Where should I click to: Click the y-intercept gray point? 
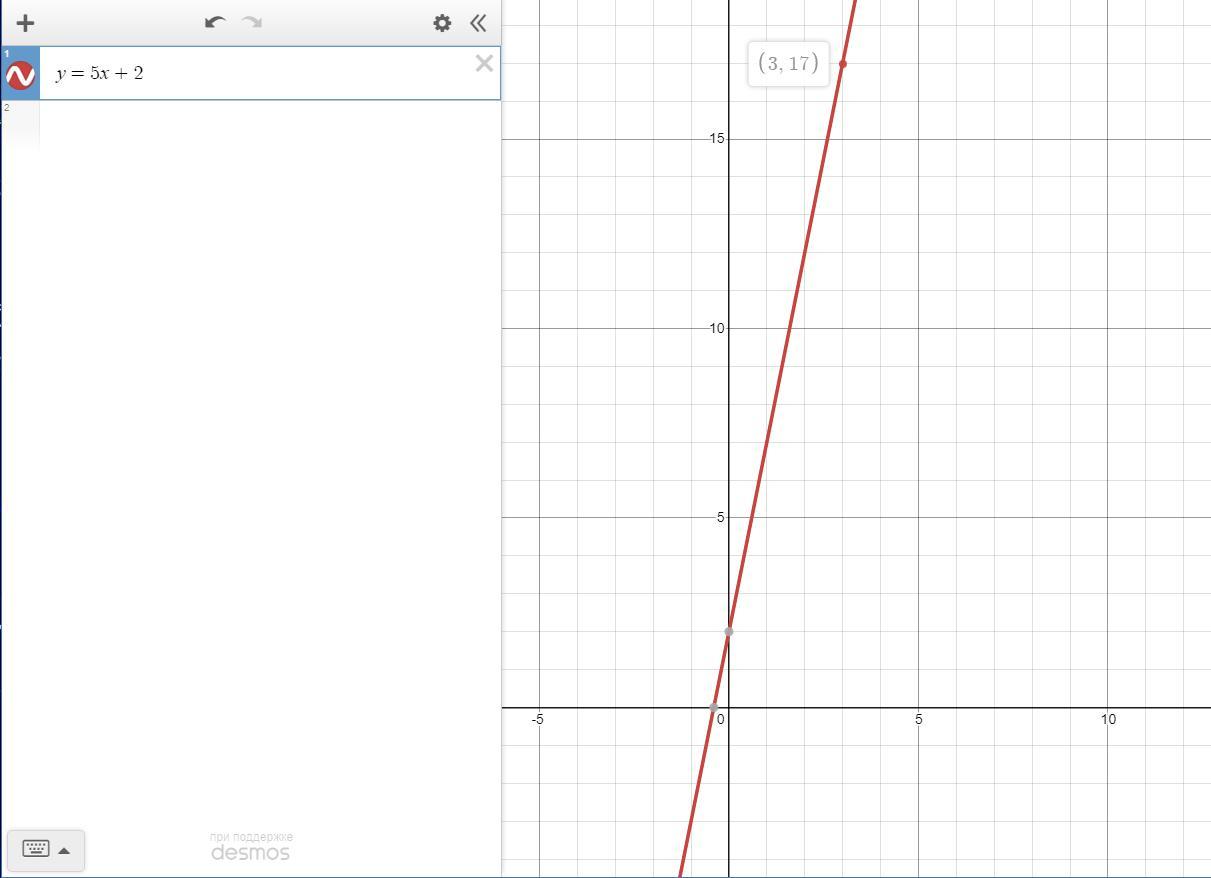point(728,631)
